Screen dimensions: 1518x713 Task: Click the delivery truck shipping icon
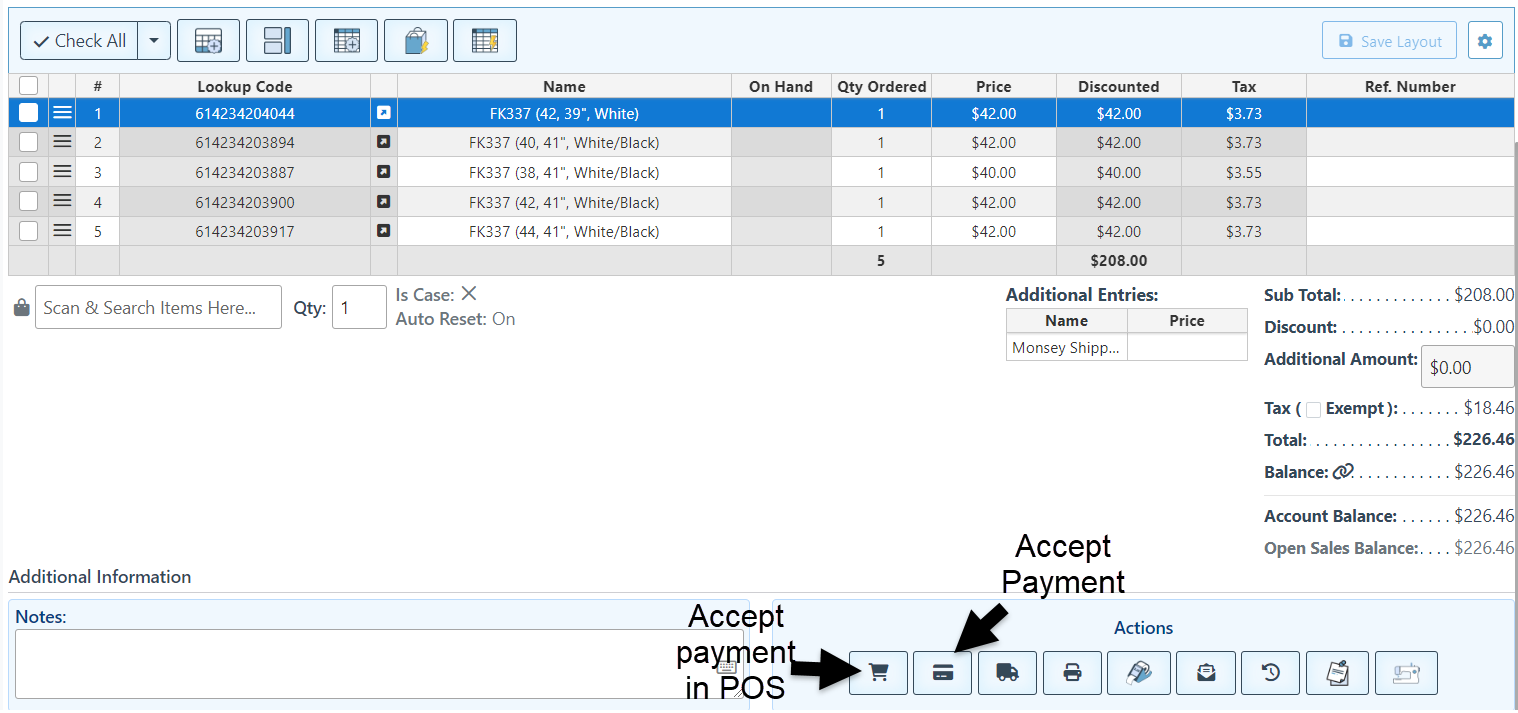1007,673
